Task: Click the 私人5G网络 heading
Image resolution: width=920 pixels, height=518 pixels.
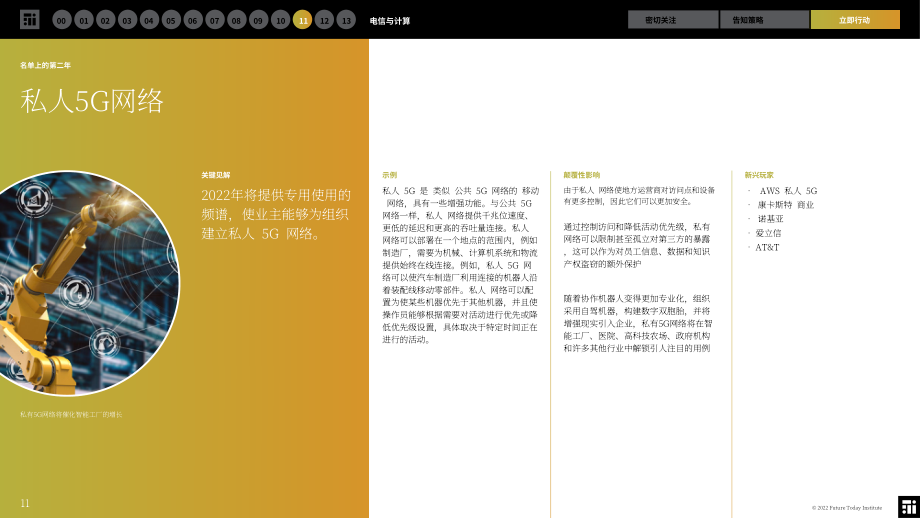Action: (x=92, y=101)
